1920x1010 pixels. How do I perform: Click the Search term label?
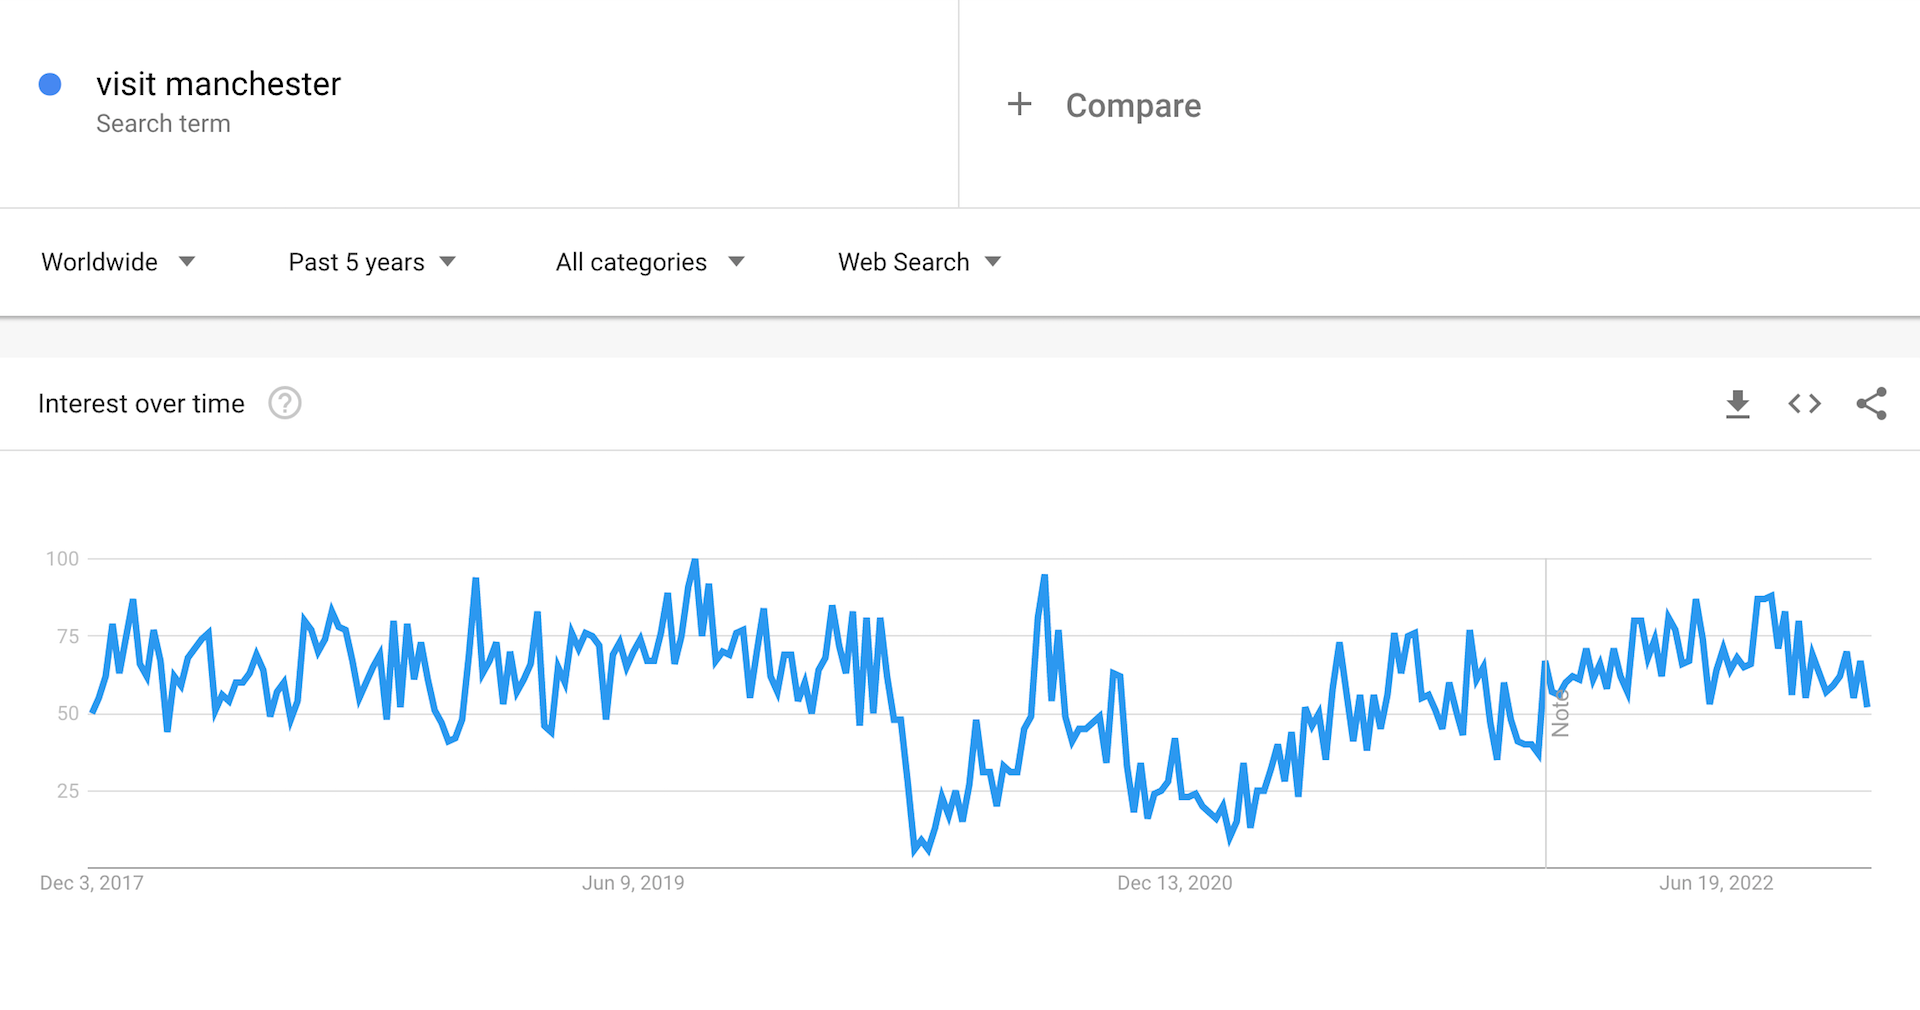[163, 123]
